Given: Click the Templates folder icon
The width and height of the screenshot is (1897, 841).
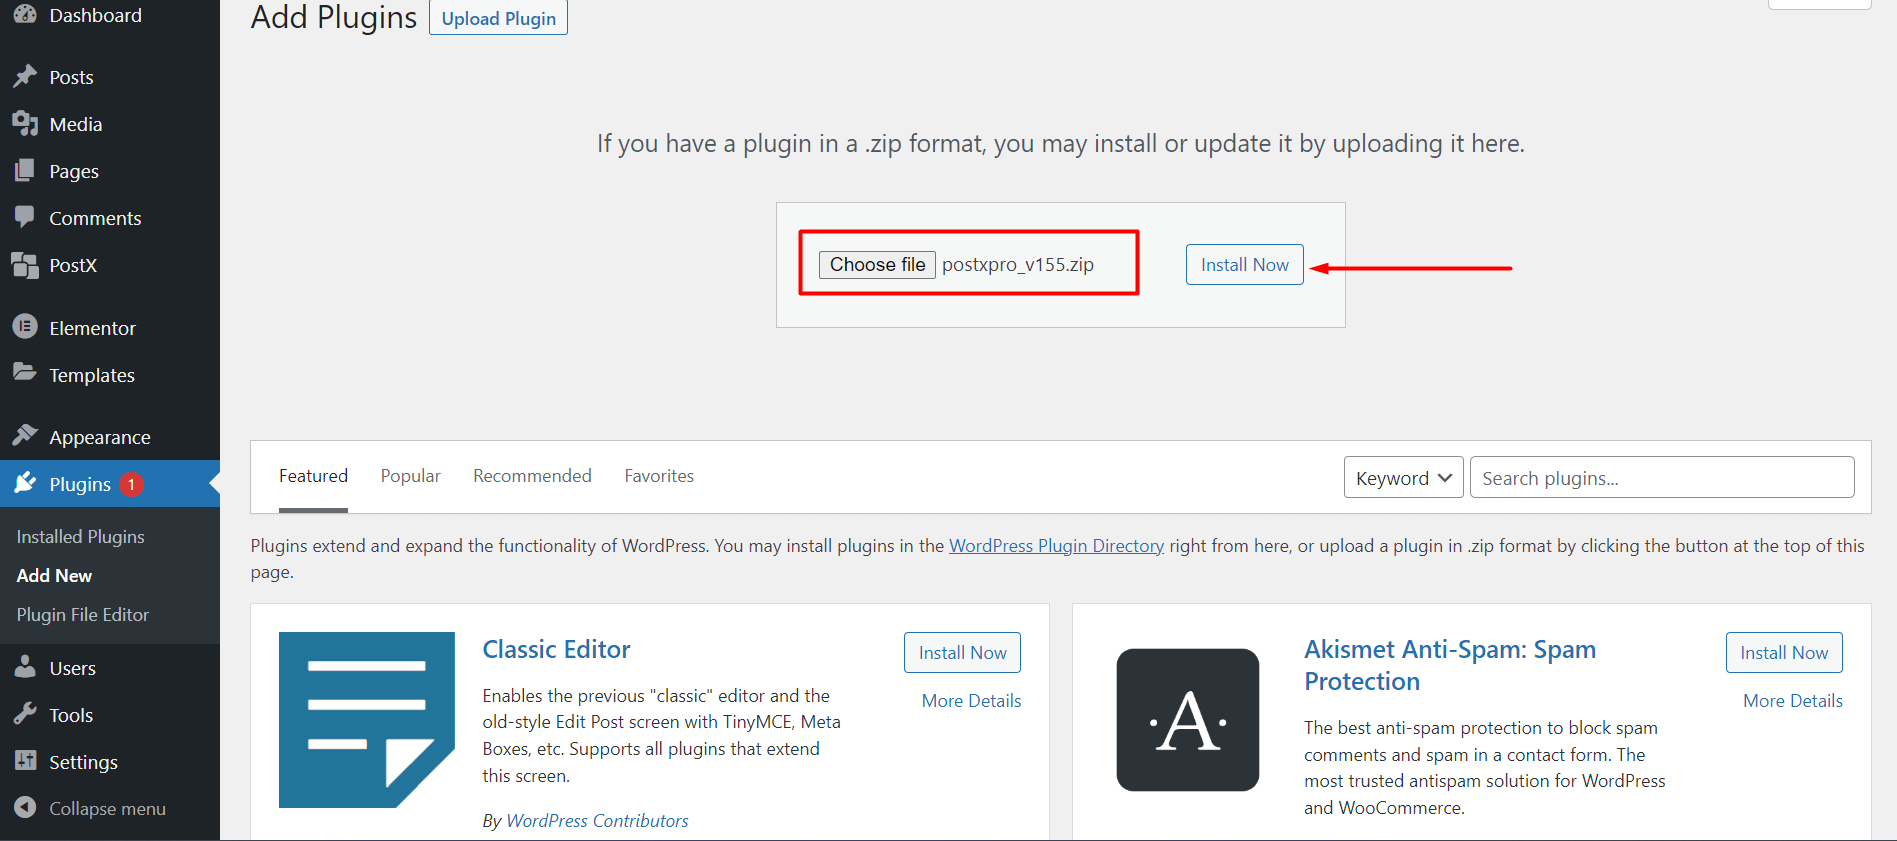Looking at the screenshot, I should pyautogui.click(x=25, y=372).
